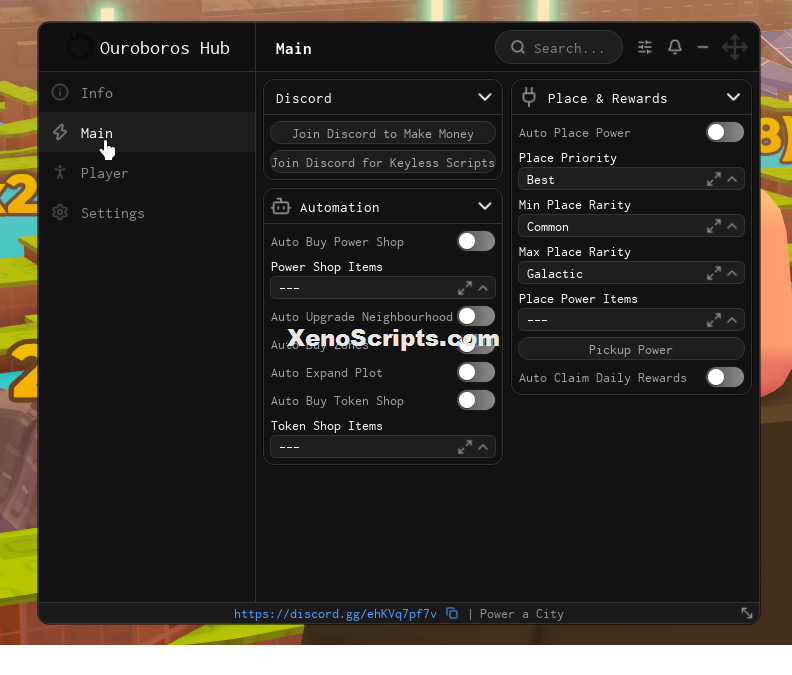Expand Place Power Items list with arrows icon
792x675 pixels.
pos(714,320)
